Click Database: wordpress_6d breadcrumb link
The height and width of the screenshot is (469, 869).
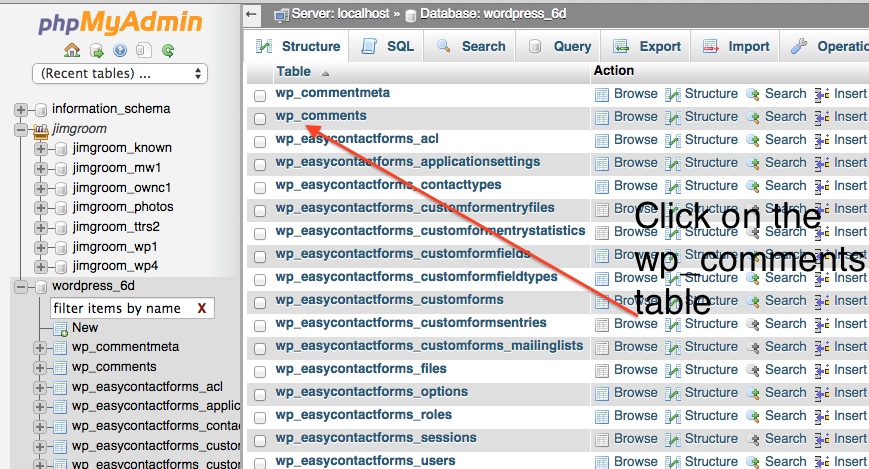click(x=493, y=14)
